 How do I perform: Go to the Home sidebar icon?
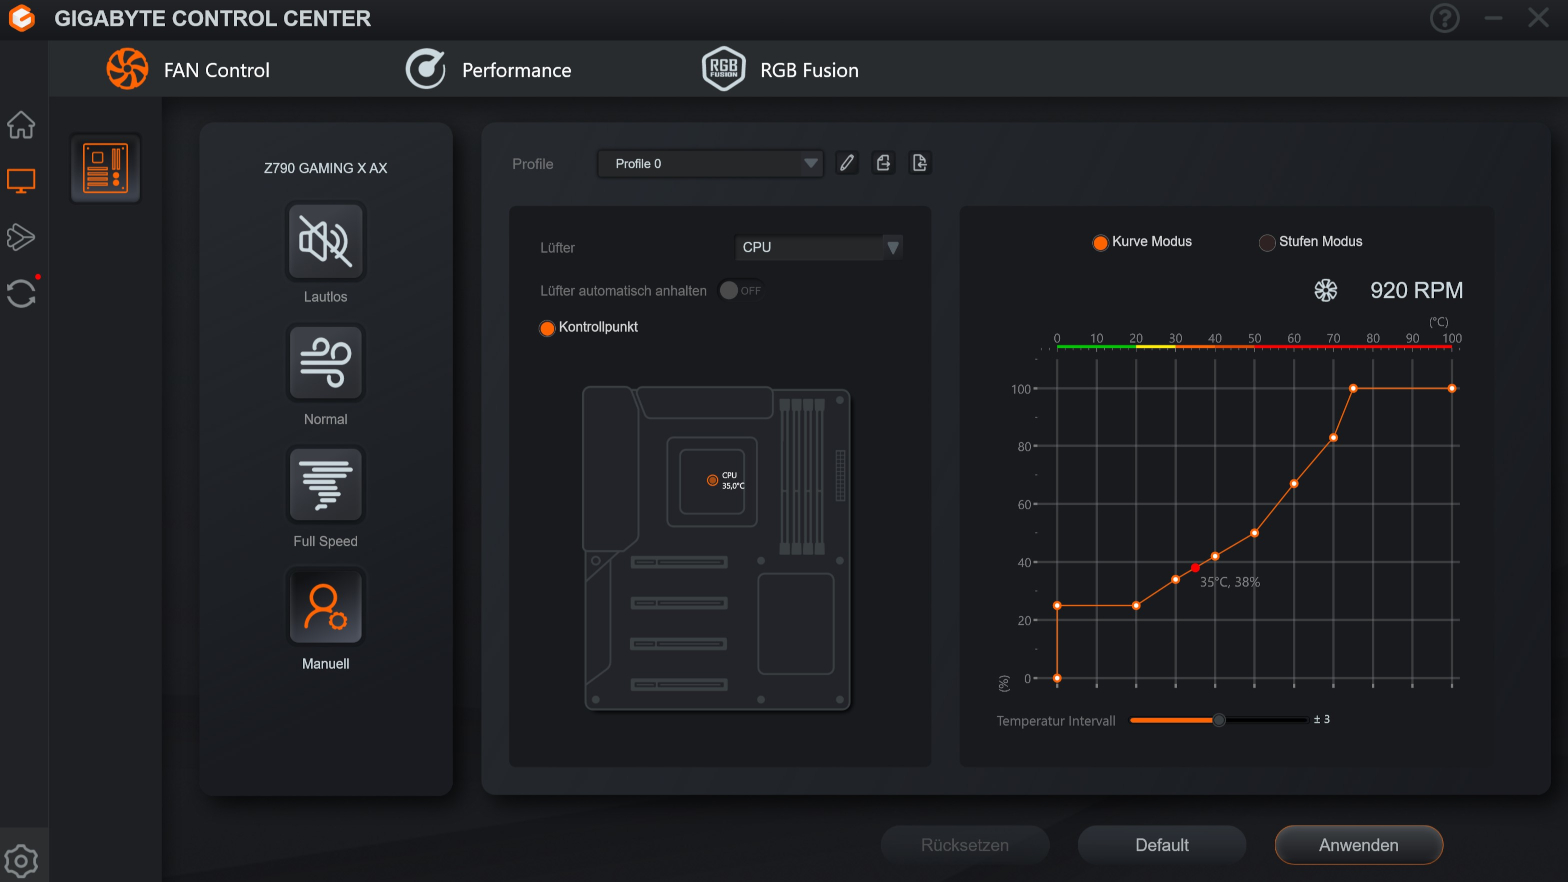[x=21, y=125]
